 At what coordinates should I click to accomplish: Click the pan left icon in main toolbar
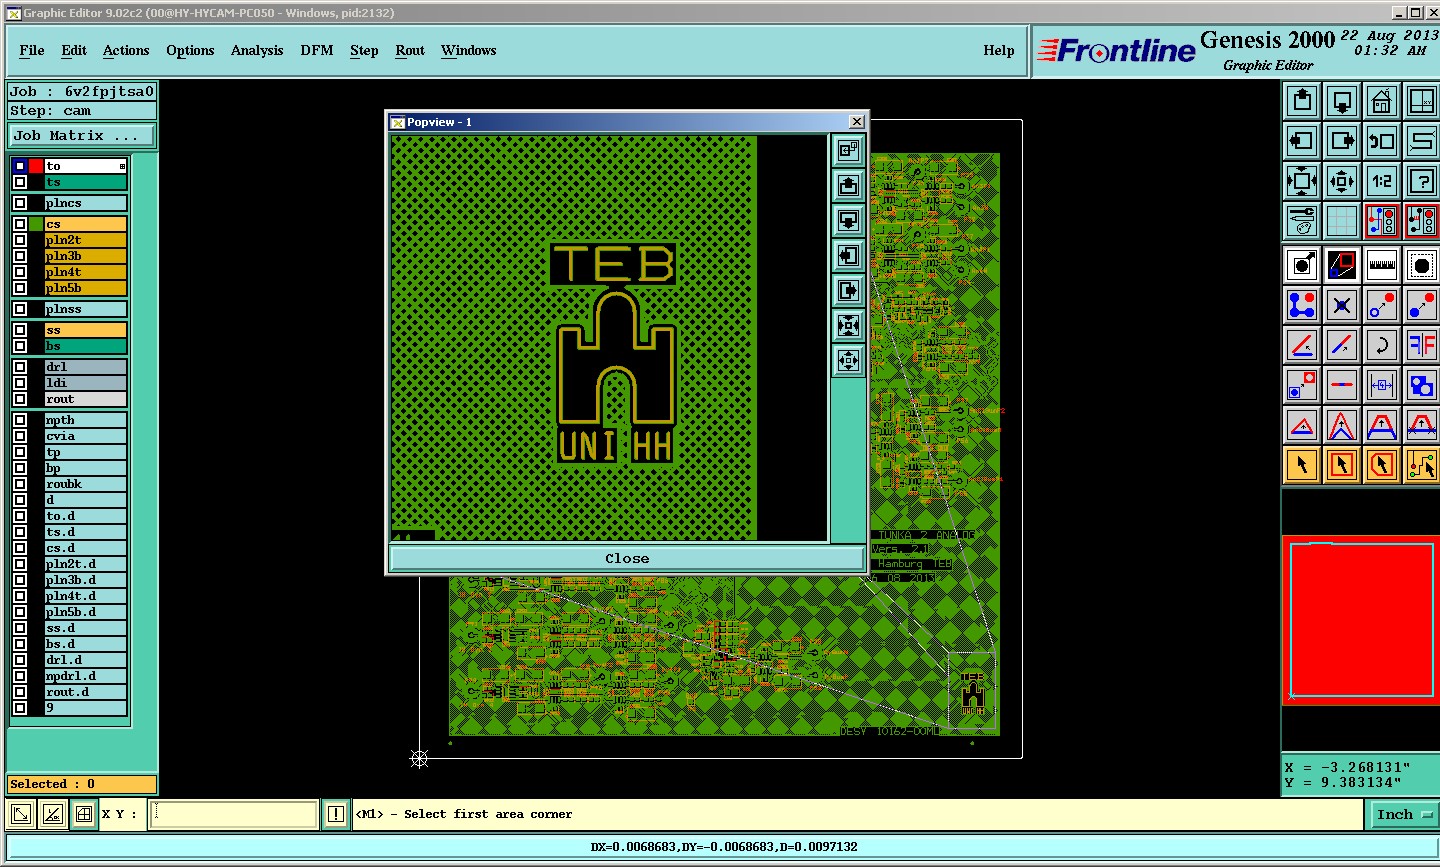(x=1302, y=141)
